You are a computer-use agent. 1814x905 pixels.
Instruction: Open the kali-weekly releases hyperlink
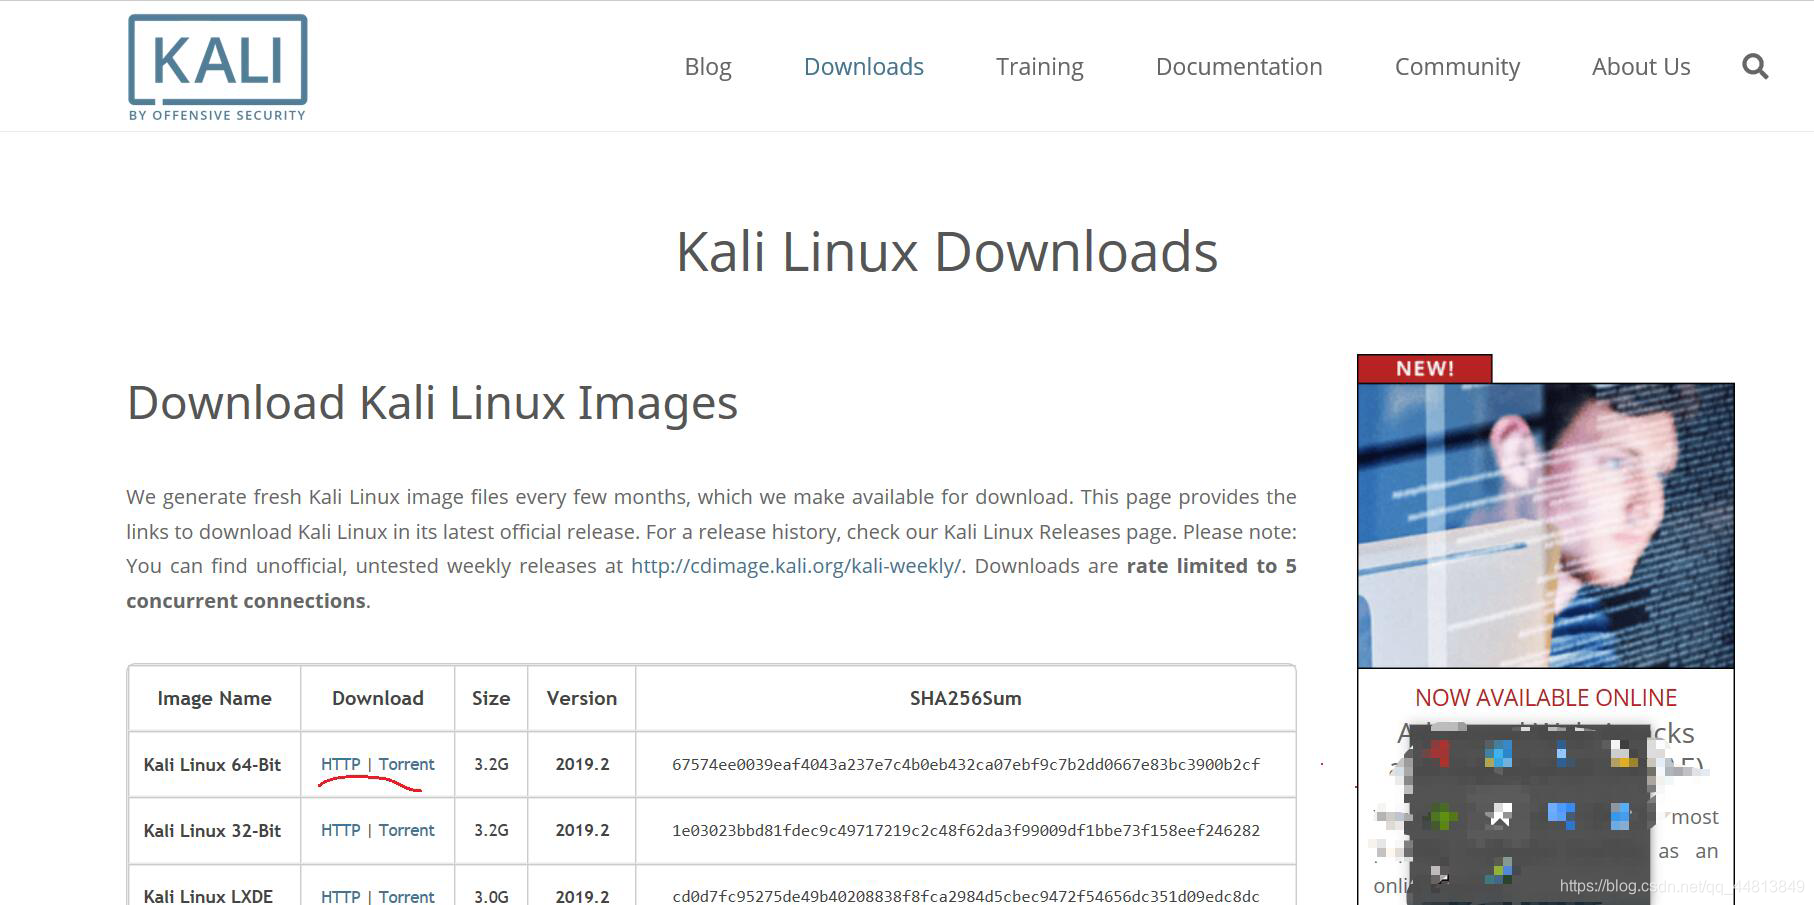tap(794, 565)
